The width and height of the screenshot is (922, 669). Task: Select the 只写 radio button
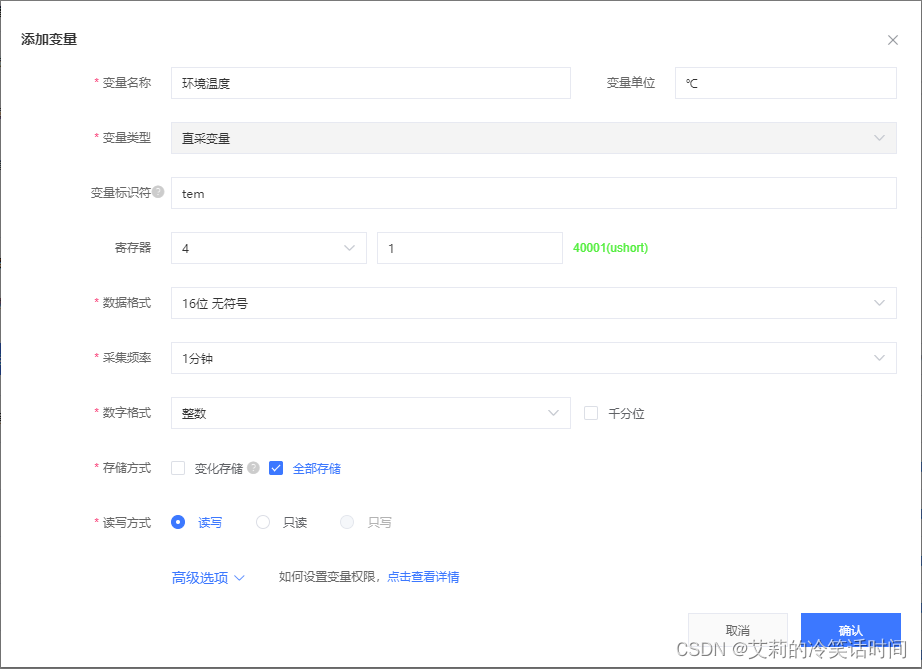point(347,522)
